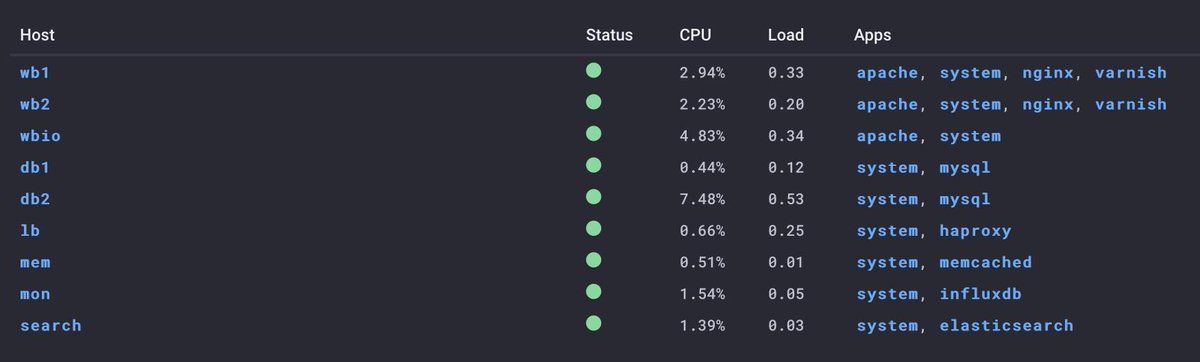Open the varnish app link for wb2
The image size is (1200, 362).
pyautogui.click(x=1130, y=104)
